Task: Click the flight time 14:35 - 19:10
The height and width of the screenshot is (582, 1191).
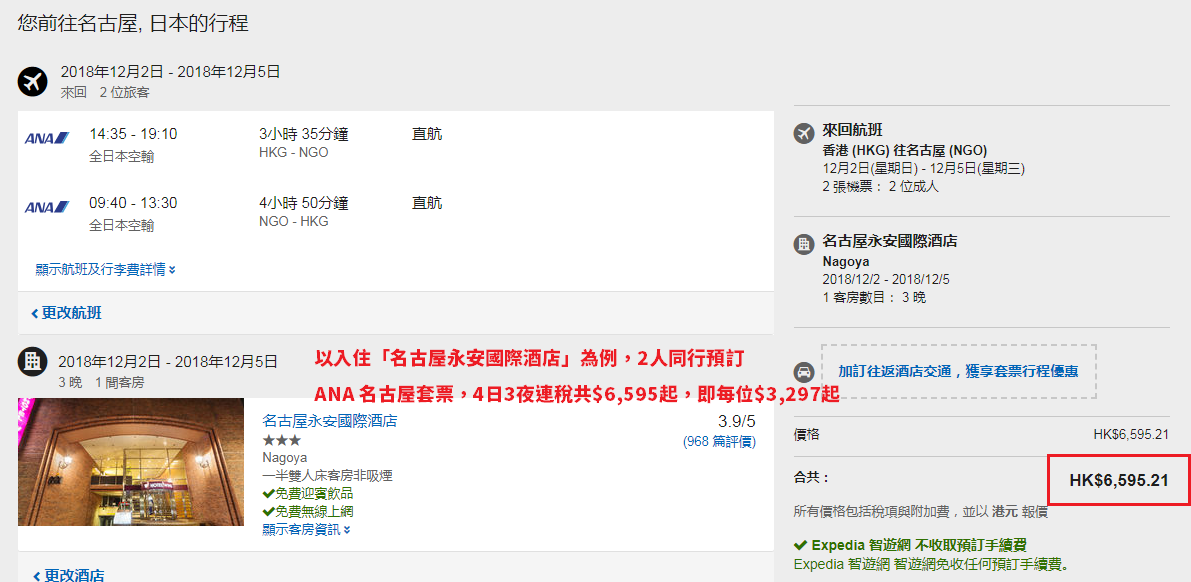Action: [x=133, y=134]
